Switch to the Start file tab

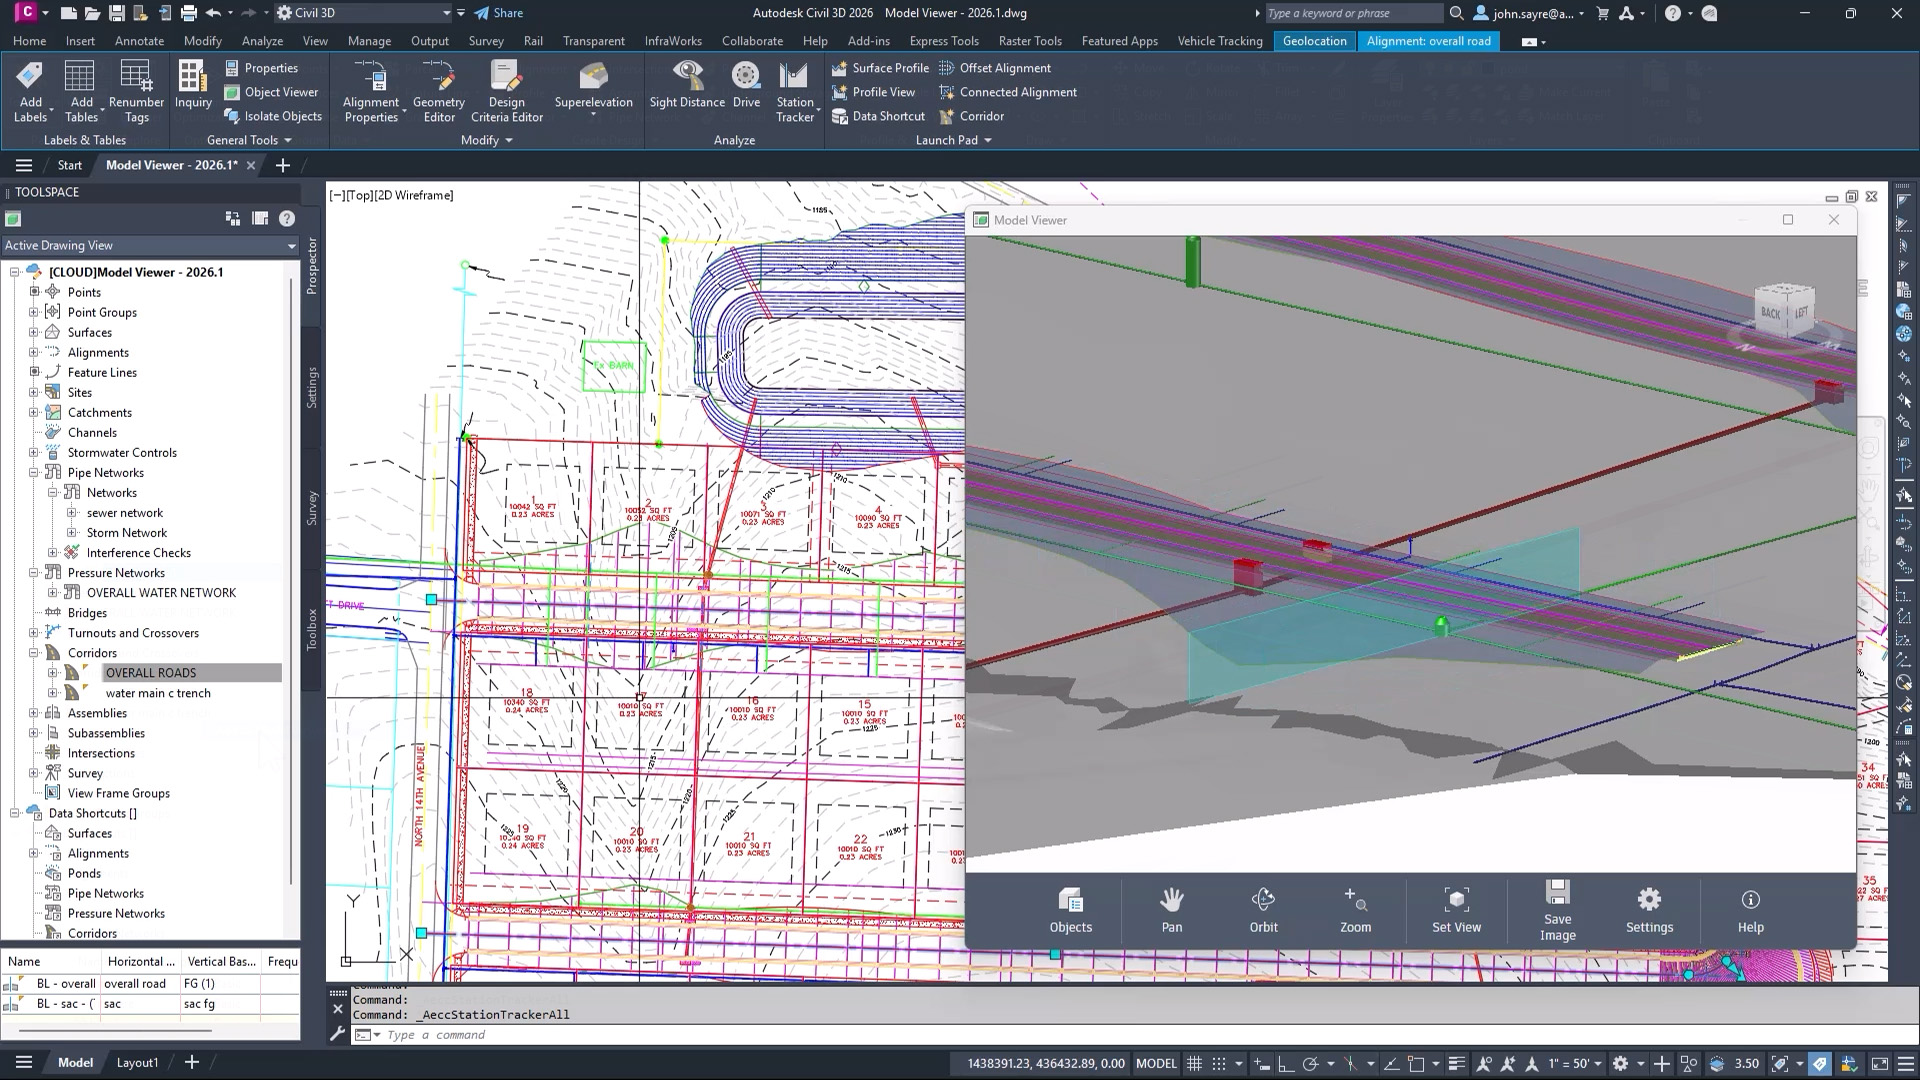(69, 165)
